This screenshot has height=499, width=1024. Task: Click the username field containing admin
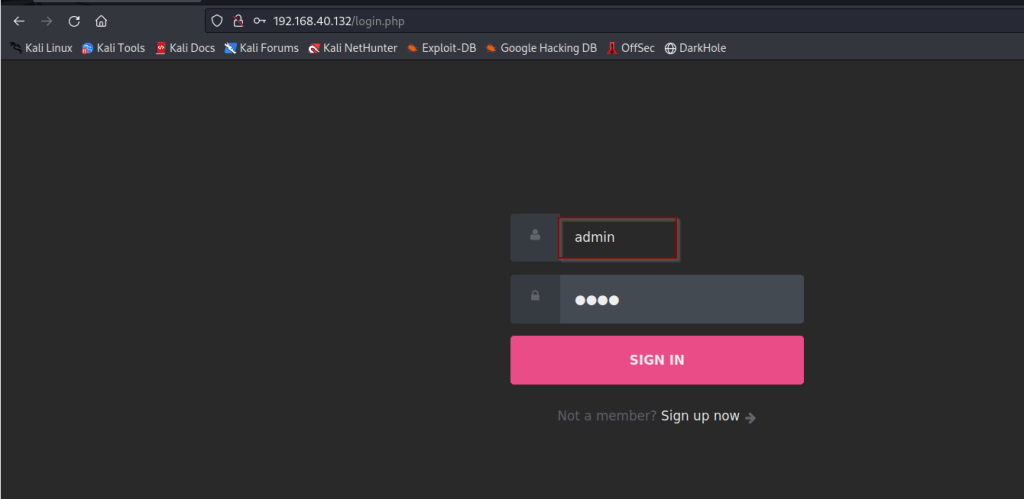point(618,238)
